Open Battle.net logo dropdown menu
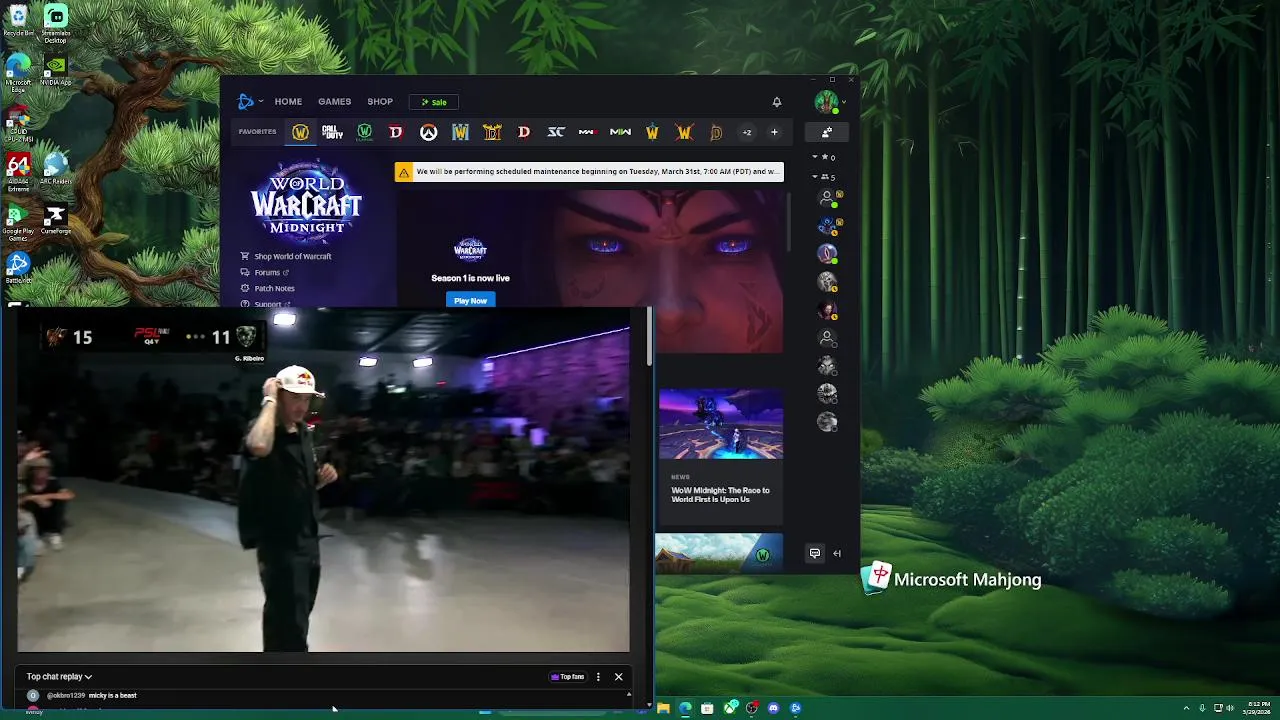1280x720 pixels. (x=250, y=101)
